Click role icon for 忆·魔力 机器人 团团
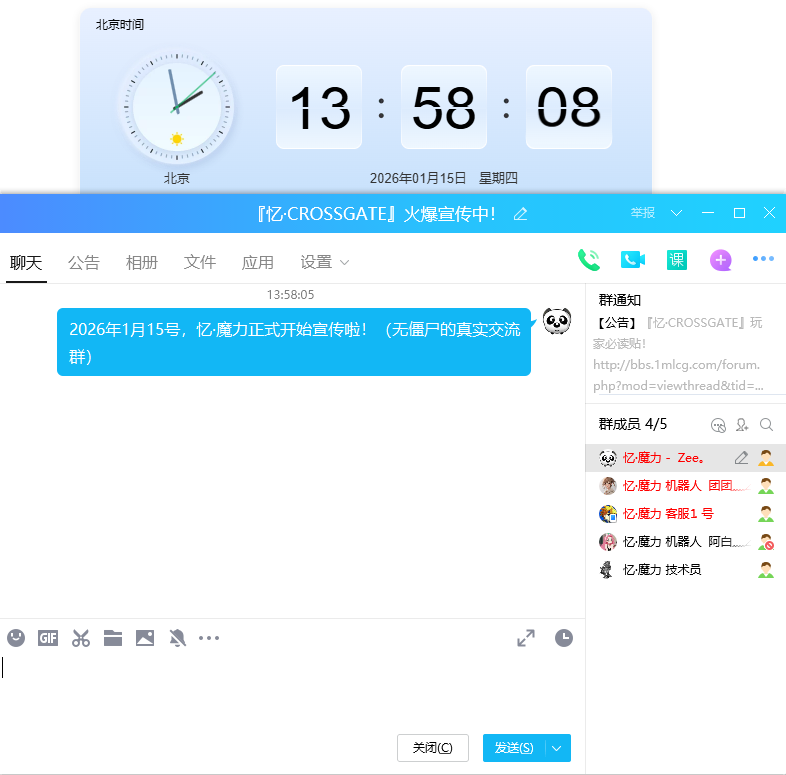 [765, 486]
